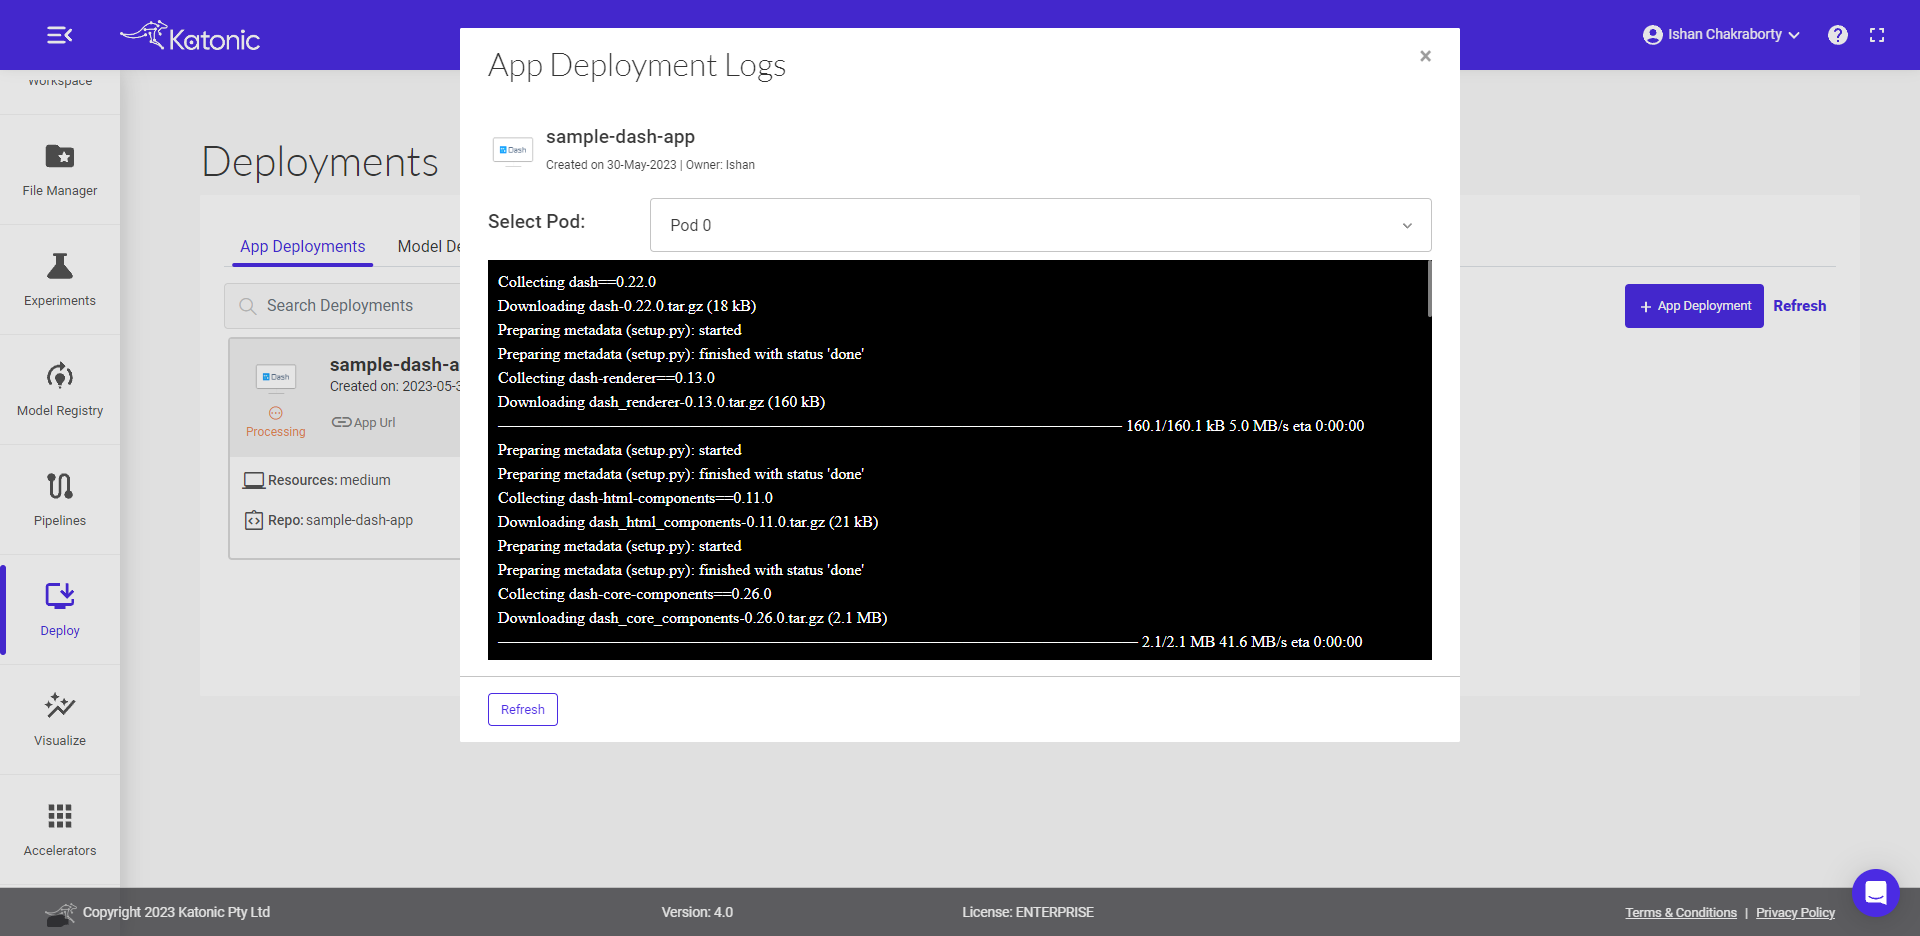Open Ishan Chakraborty user menu
The height and width of the screenshot is (936, 1920).
point(1721,35)
